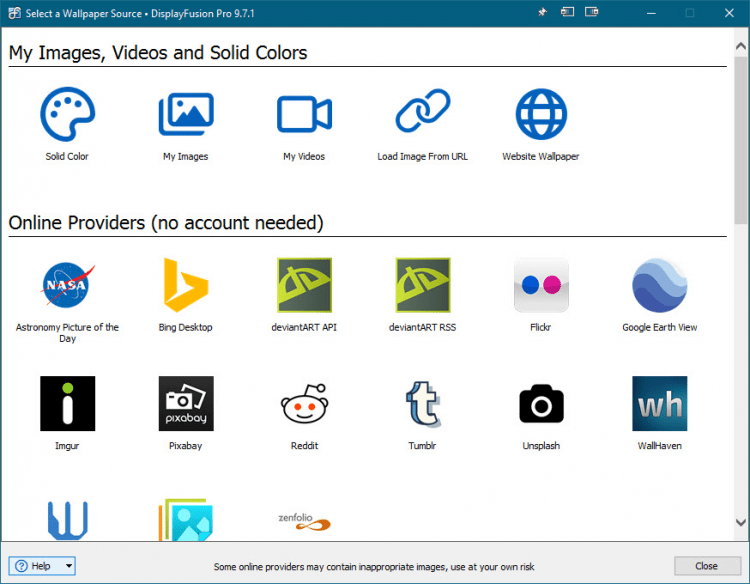Select the Solid Color palette icon
Viewport: 750px width, 584px height.
67,114
